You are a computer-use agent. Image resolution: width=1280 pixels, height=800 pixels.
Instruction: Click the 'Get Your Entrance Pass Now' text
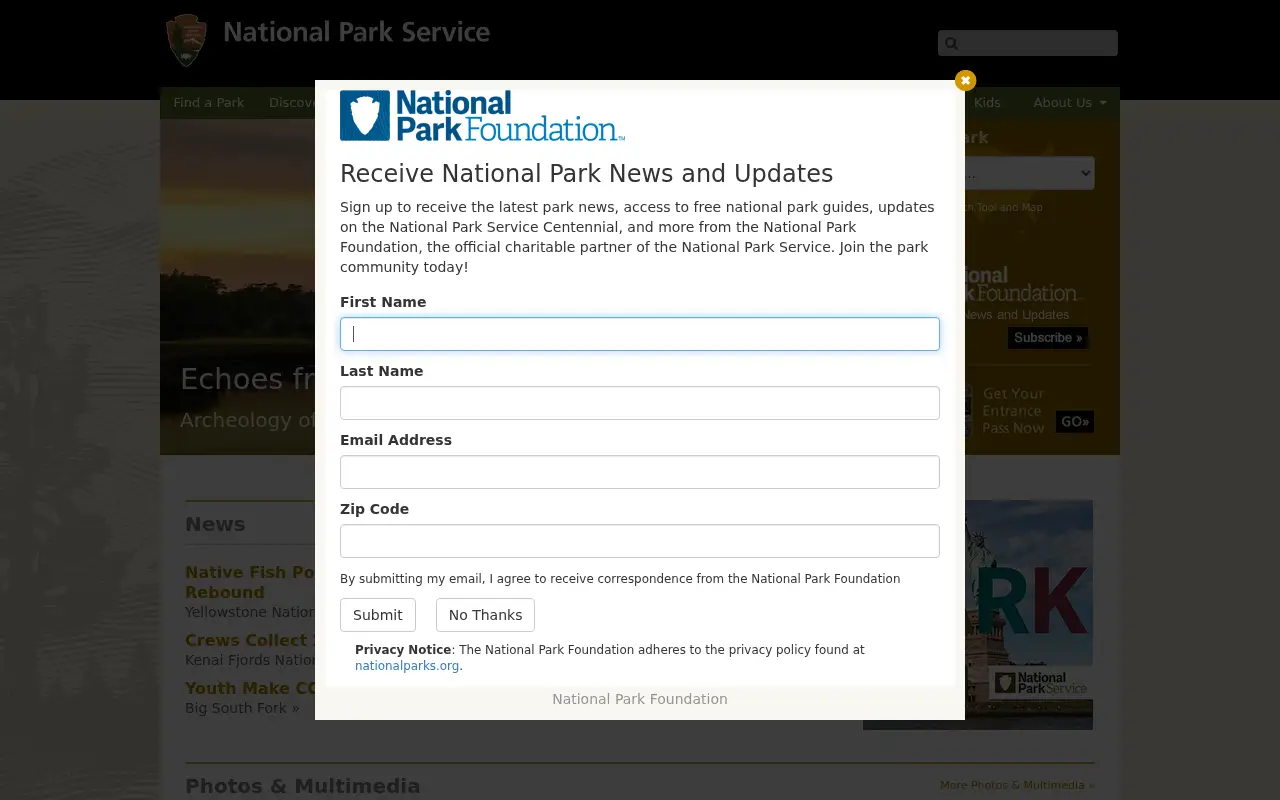[x=1013, y=411]
